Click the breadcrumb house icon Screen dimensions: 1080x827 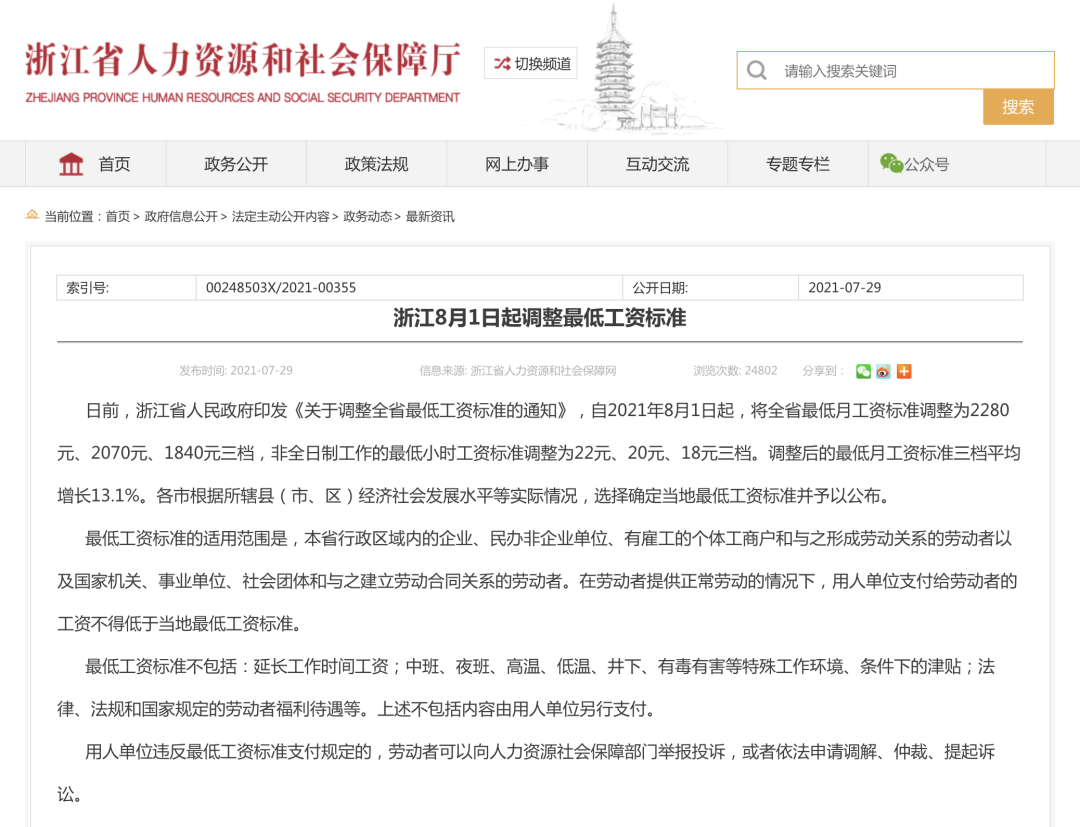click(x=32, y=215)
